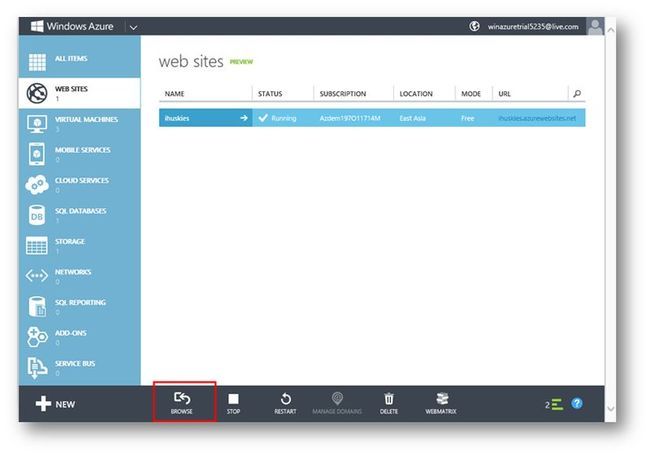
Task: Open Virtual Machines monitor icon
Action: click(x=37, y=124)
